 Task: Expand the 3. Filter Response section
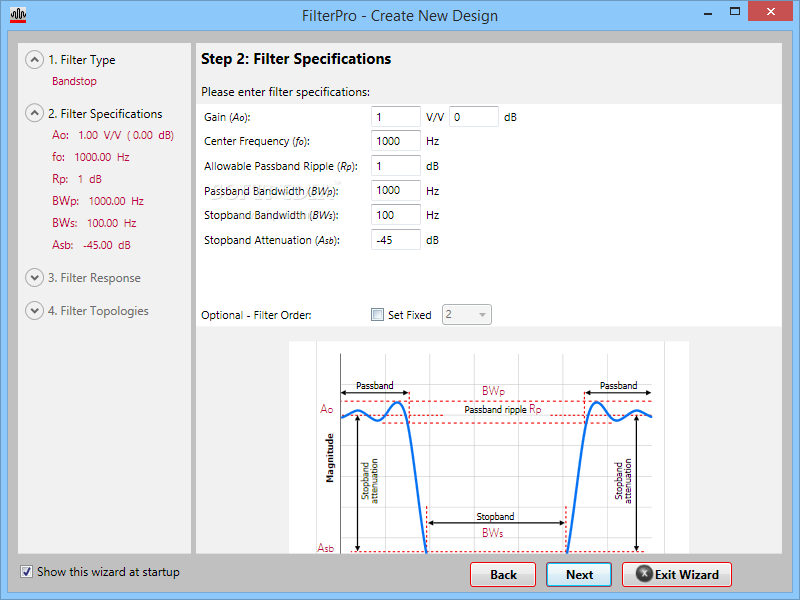tap(34, 278)
